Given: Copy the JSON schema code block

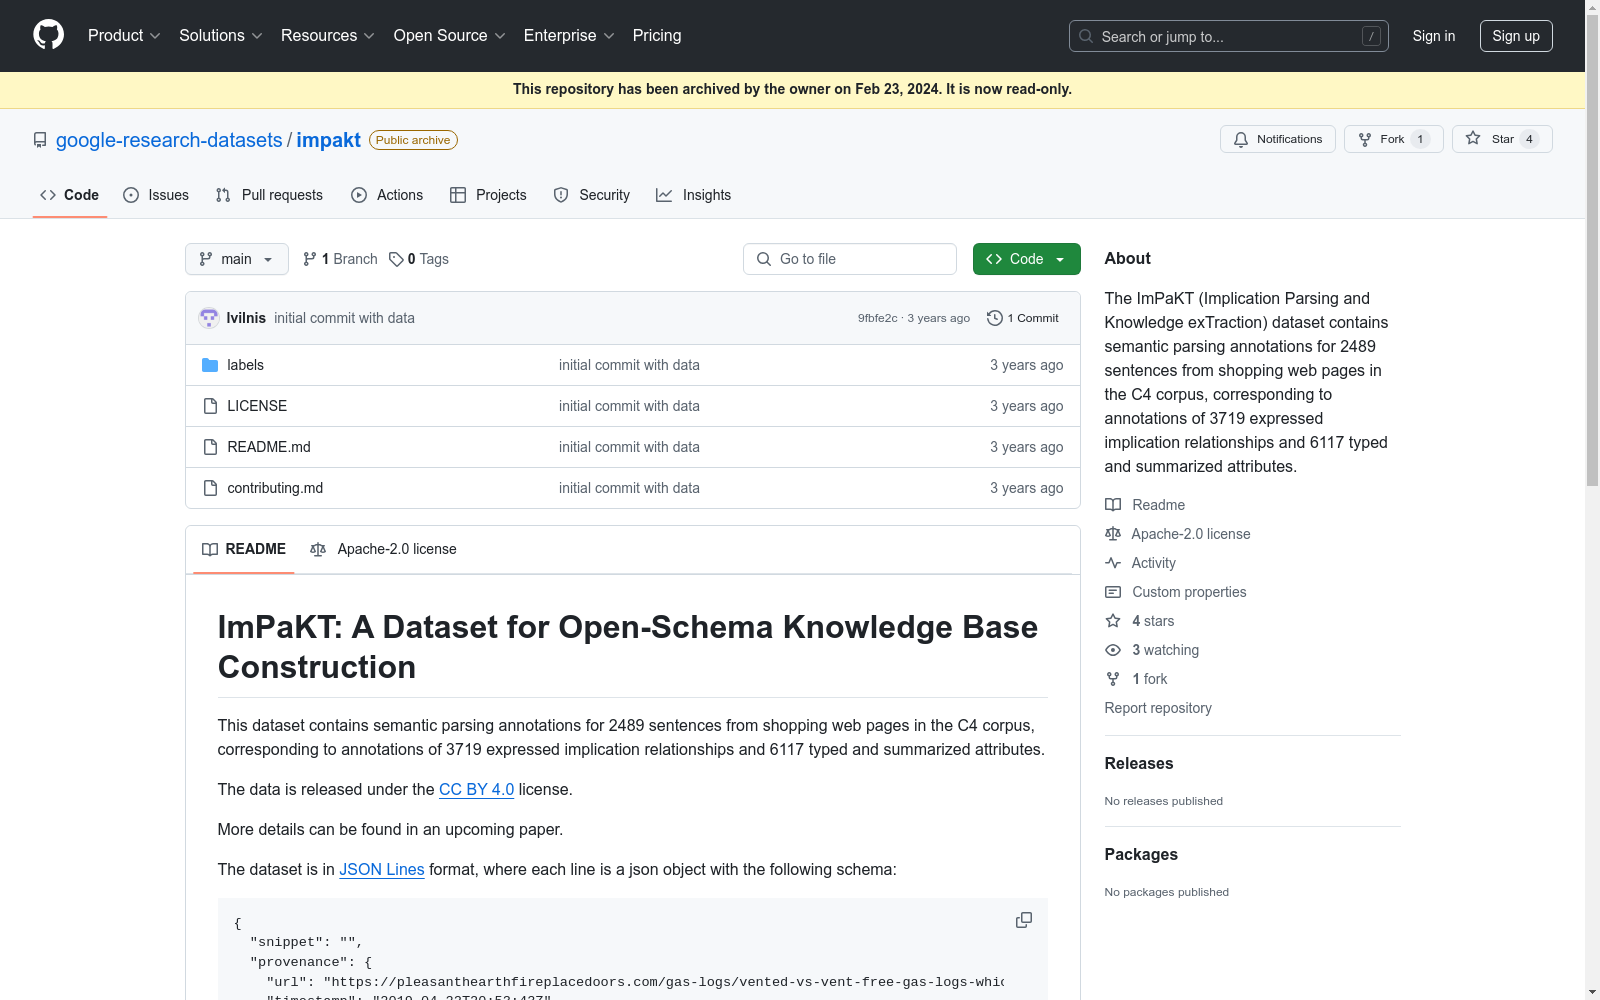Looking at the screenshot, I should point(1024,920).
